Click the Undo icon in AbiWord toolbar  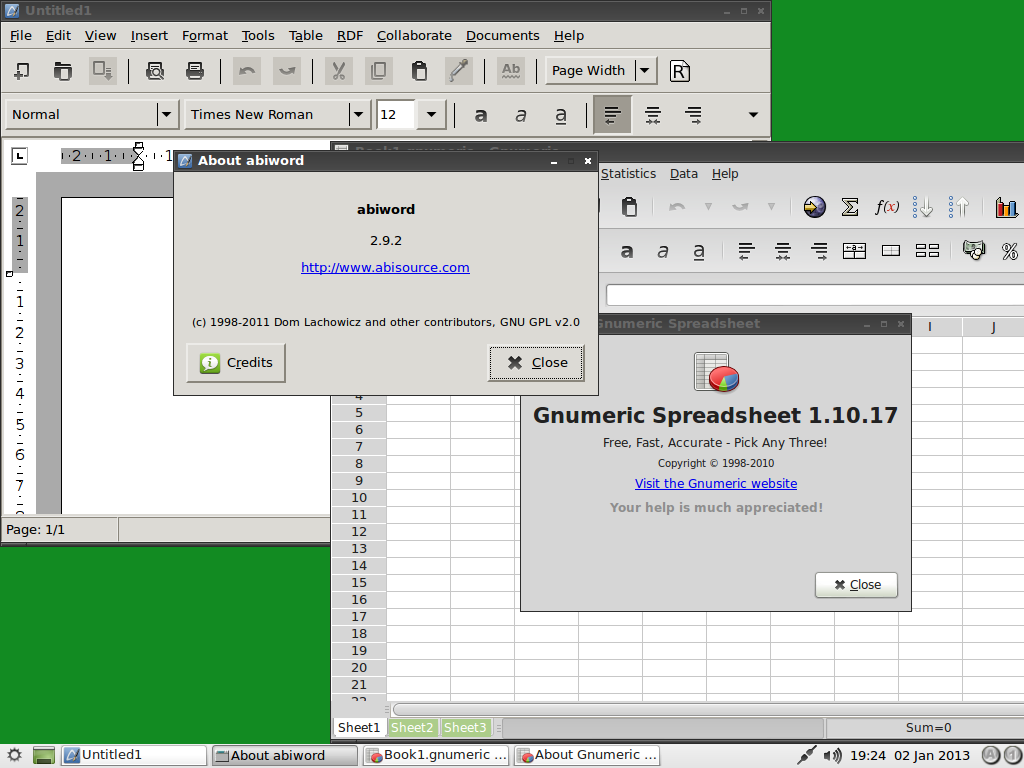point(247,71)
